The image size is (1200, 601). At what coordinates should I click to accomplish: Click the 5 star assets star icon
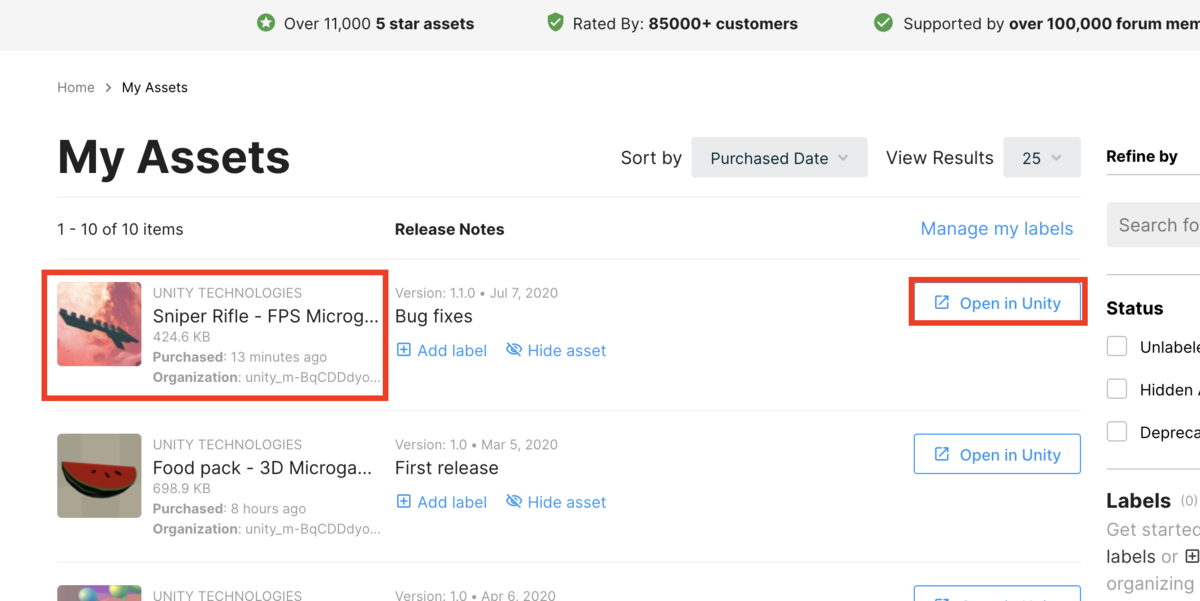pyautogui.click(x=265, y=22)
